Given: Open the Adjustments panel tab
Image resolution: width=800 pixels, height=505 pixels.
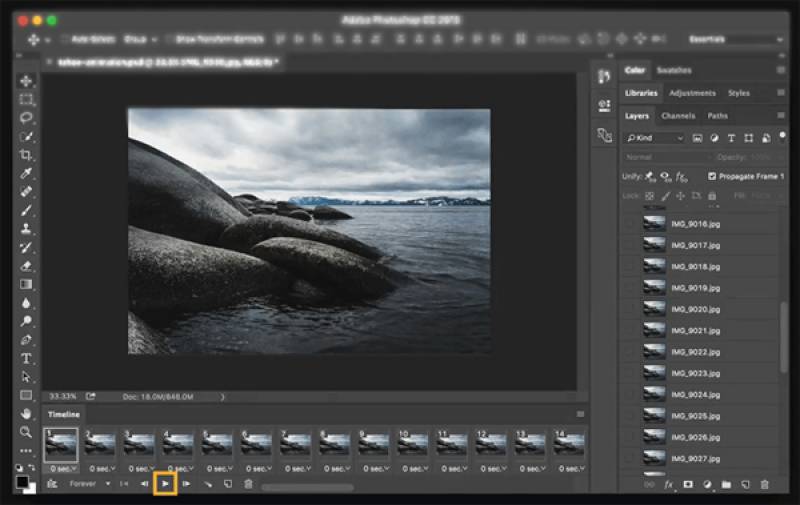Looking at the screenshot, I should coord(692,93).
